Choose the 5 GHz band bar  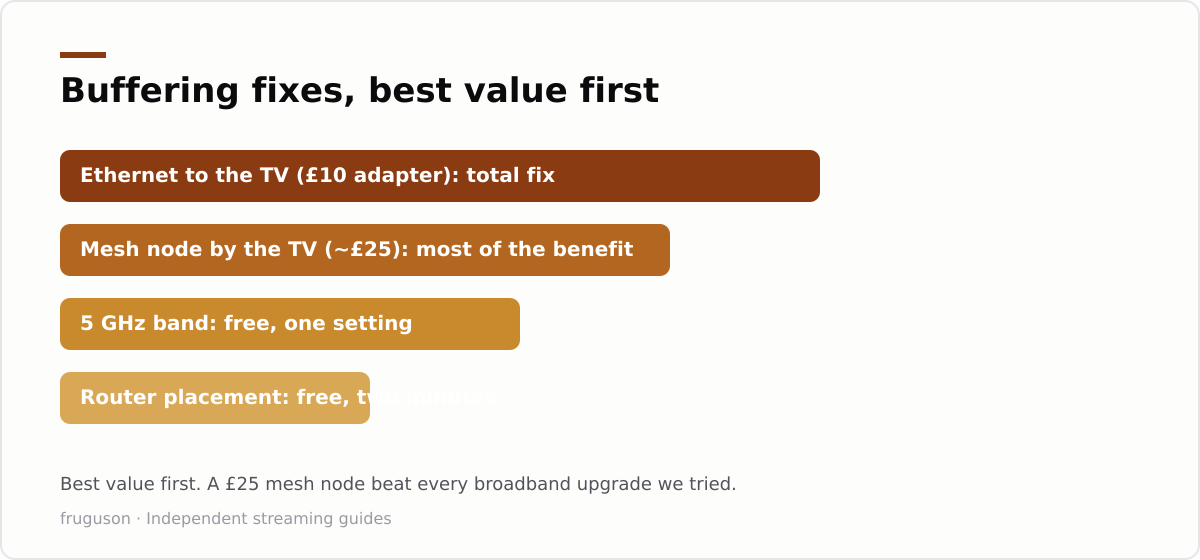290,324
